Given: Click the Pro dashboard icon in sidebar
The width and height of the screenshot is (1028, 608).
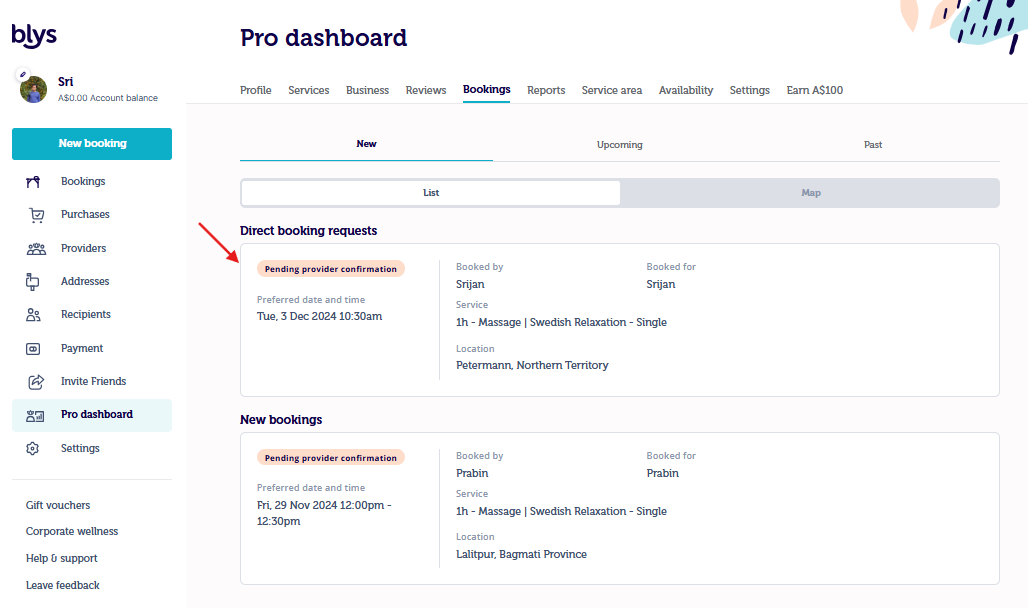Looking at the screenshot, I should (35, 415).
